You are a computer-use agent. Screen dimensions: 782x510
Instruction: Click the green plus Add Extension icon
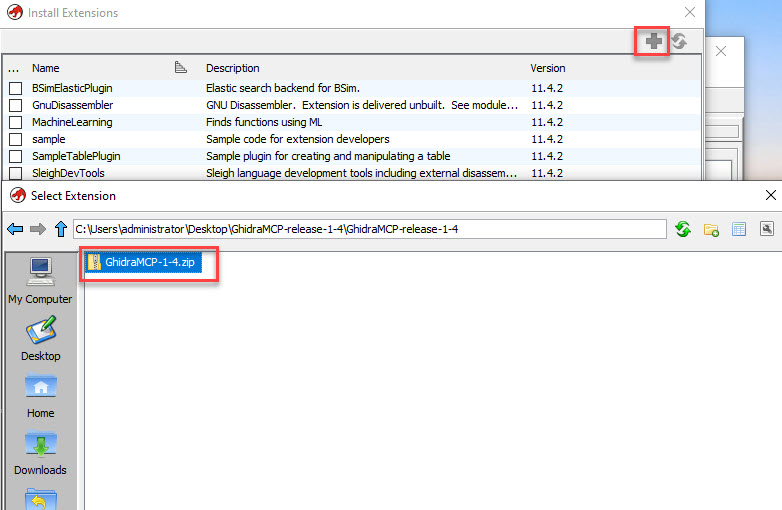pyautogui.click(x=653, y=41)
